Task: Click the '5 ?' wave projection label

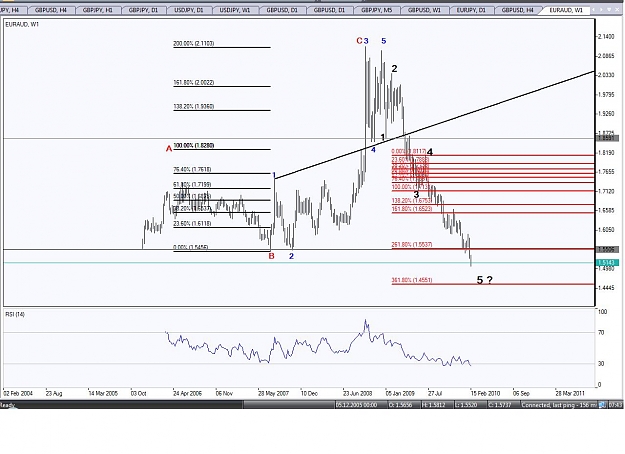Action: [x=485, y=280]
